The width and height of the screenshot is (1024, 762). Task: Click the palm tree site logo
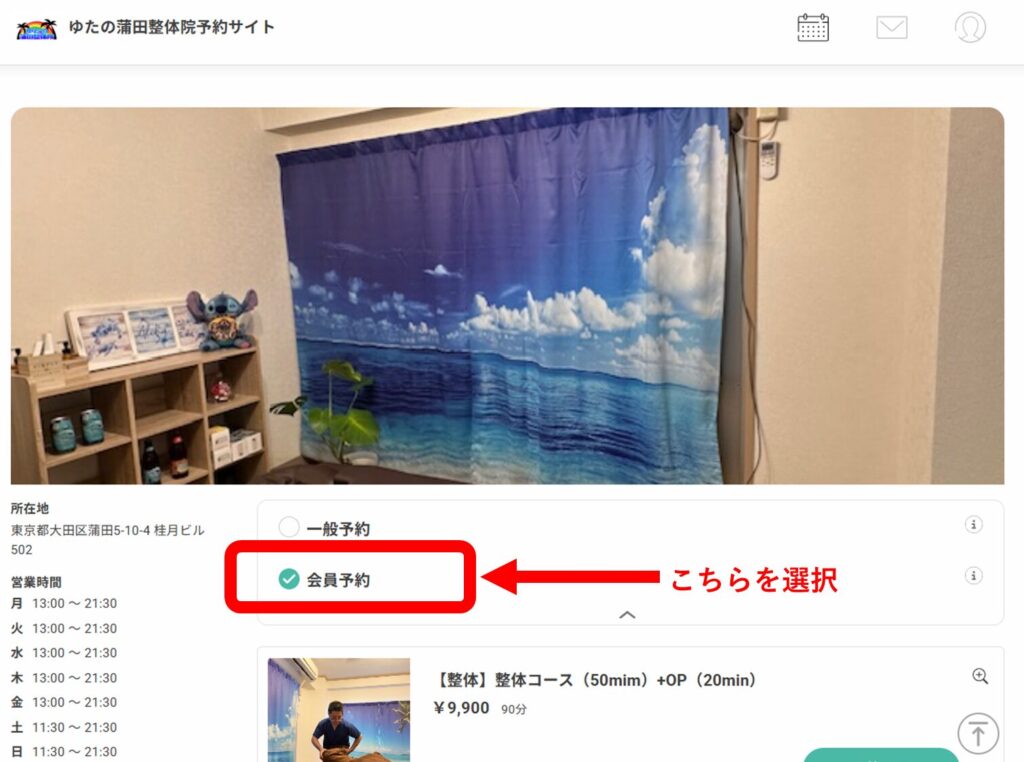tap(37, 29)
